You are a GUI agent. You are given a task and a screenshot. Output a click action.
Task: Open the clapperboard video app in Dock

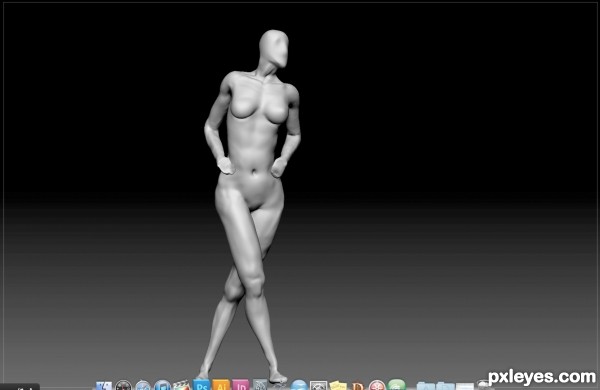click(x=181, y=385)
